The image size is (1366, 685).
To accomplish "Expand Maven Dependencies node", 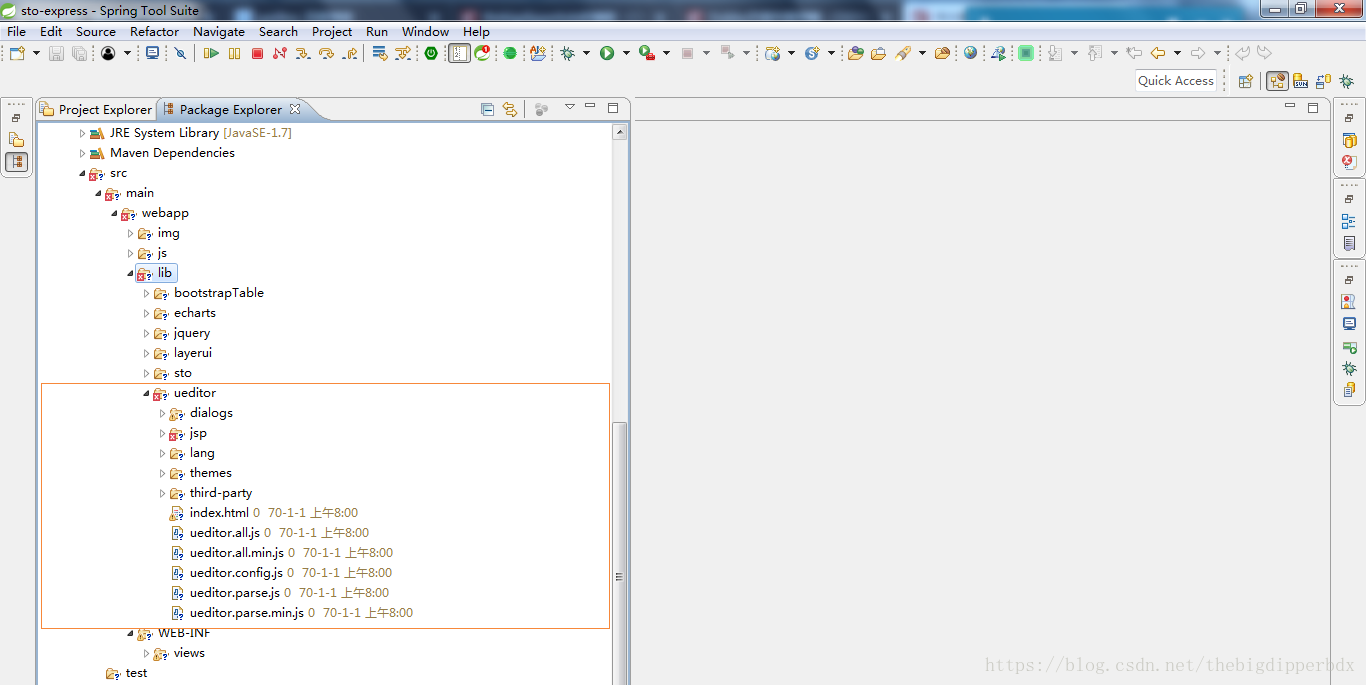I will 83,153.
